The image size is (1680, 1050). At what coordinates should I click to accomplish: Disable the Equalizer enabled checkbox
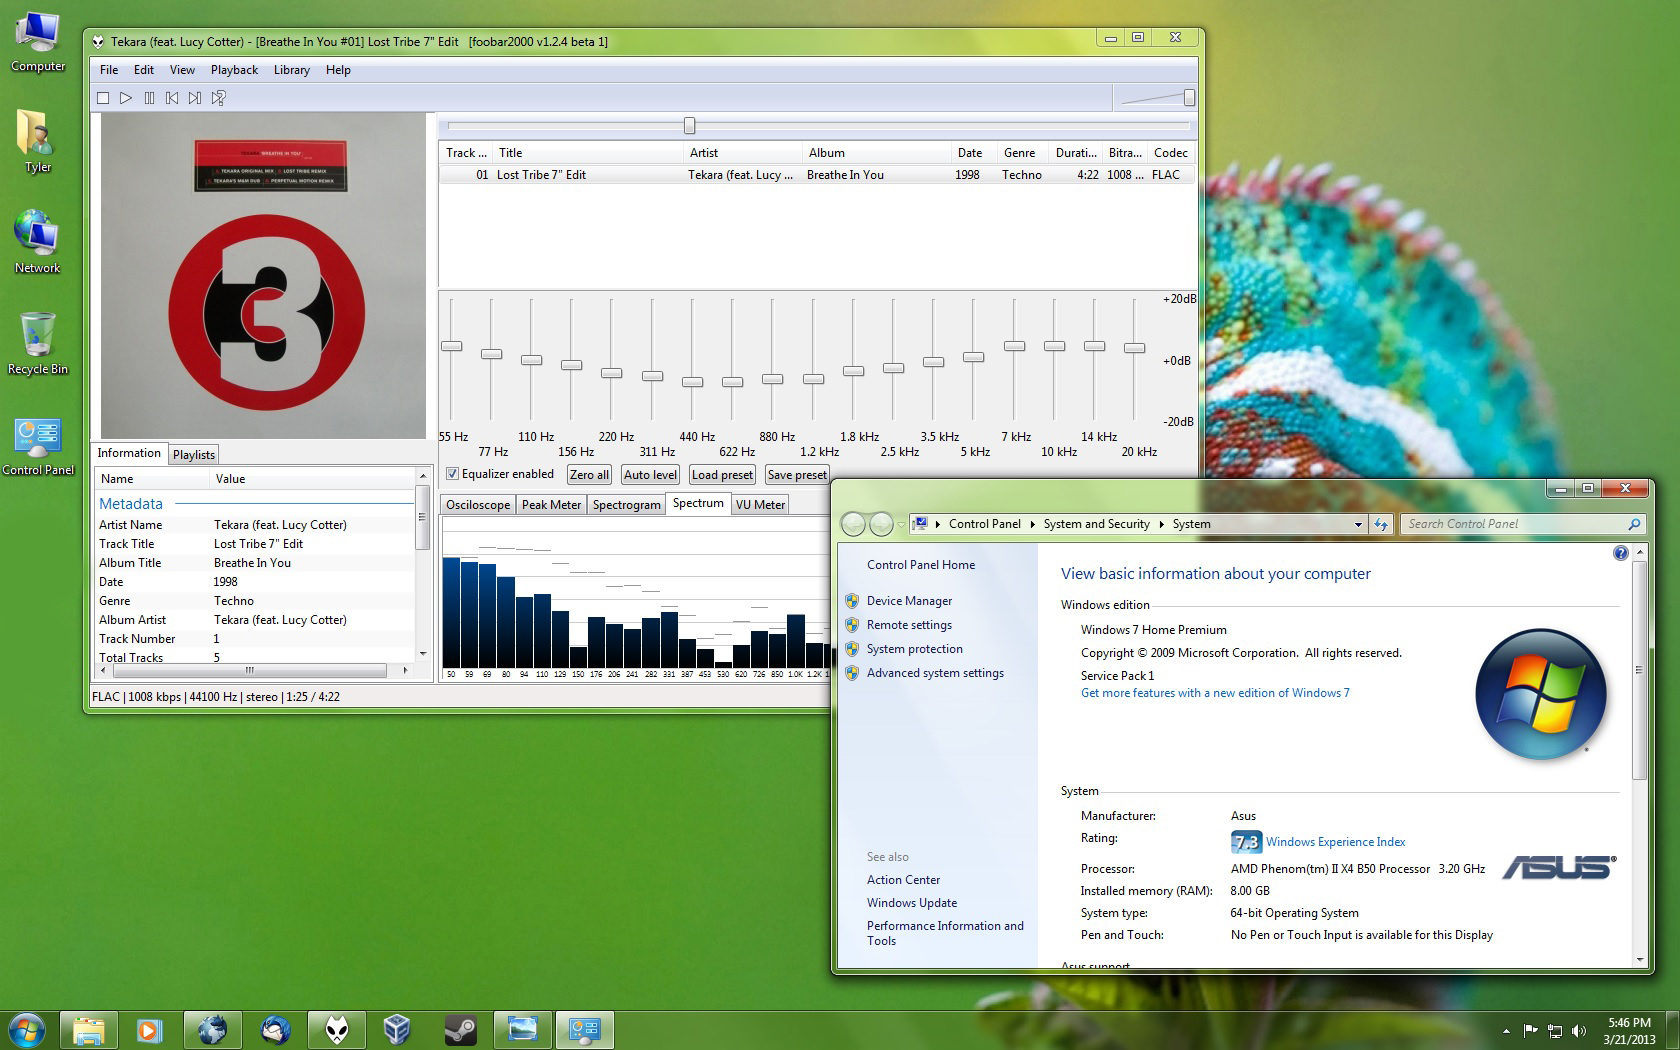point(453,474)
